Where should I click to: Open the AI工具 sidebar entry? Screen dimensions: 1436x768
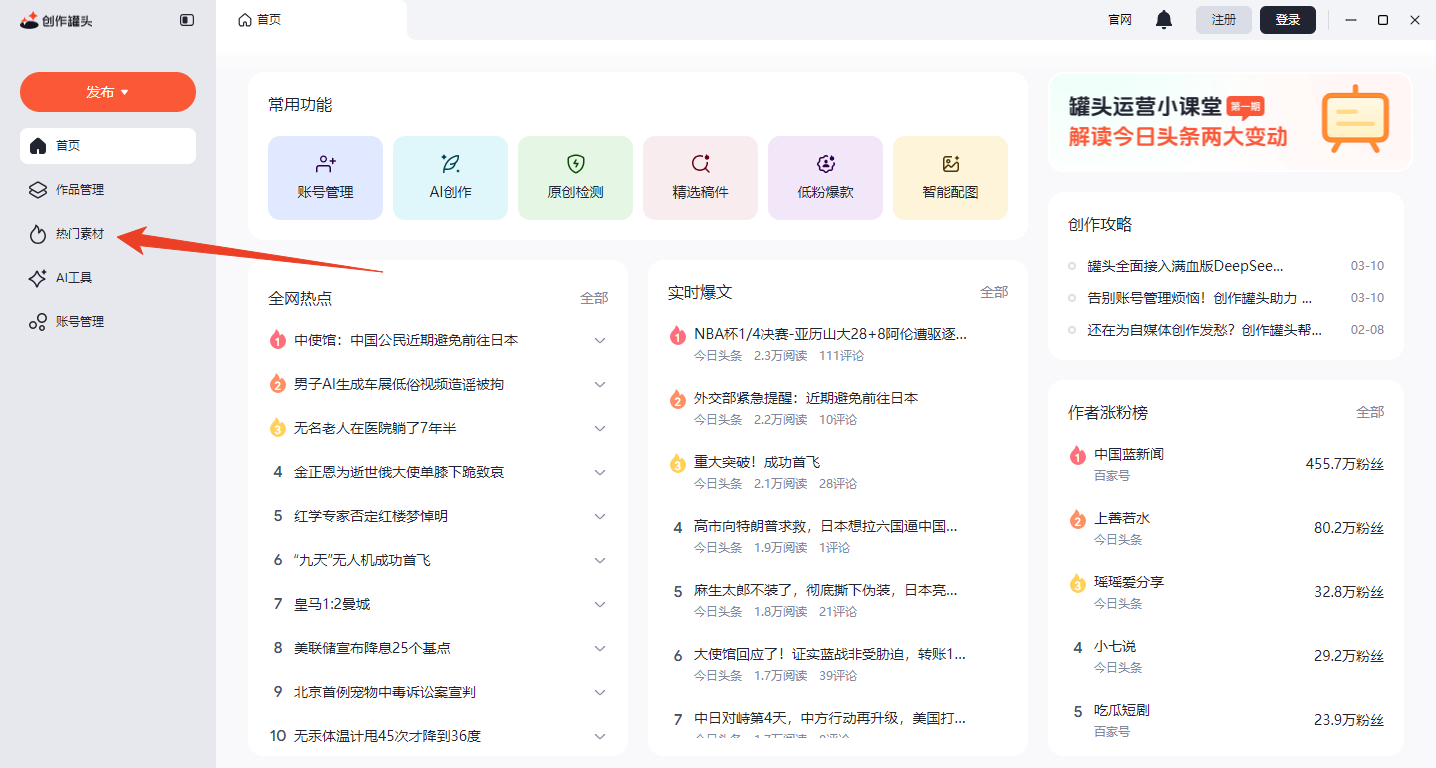[73, 277]
